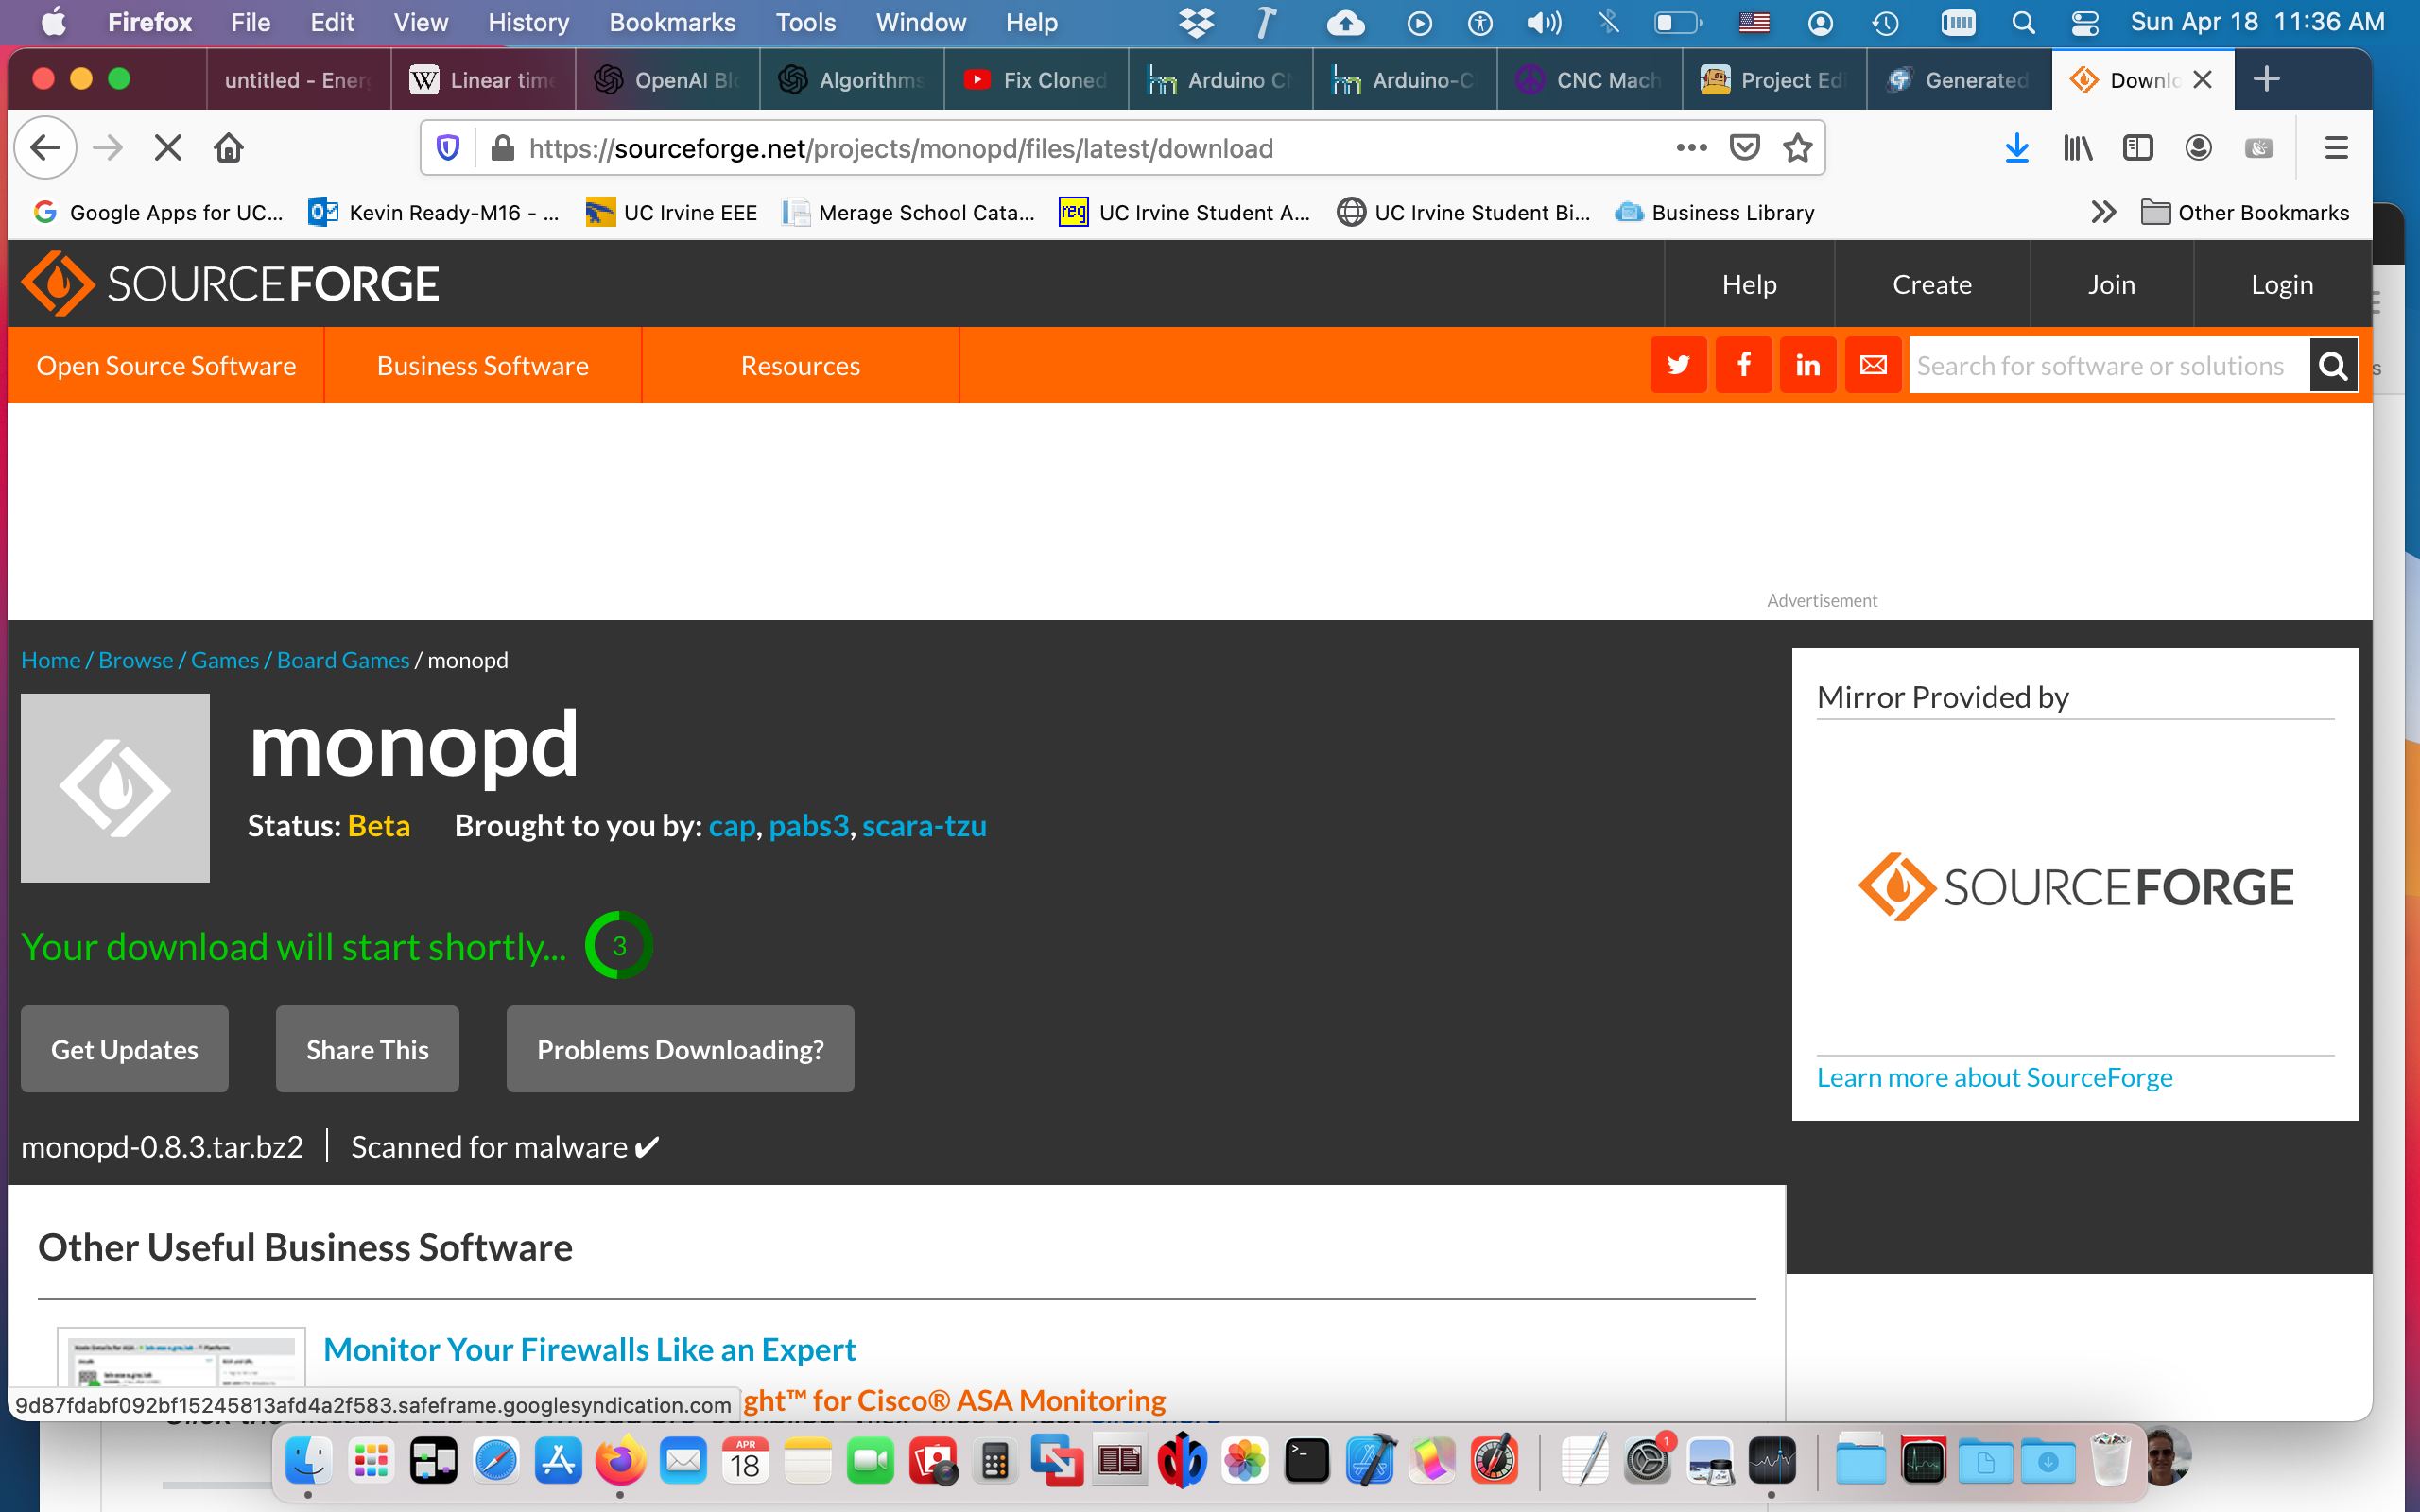Switch to the Linear time tab
The image size is (2420, 1512).
coord(483,80)
